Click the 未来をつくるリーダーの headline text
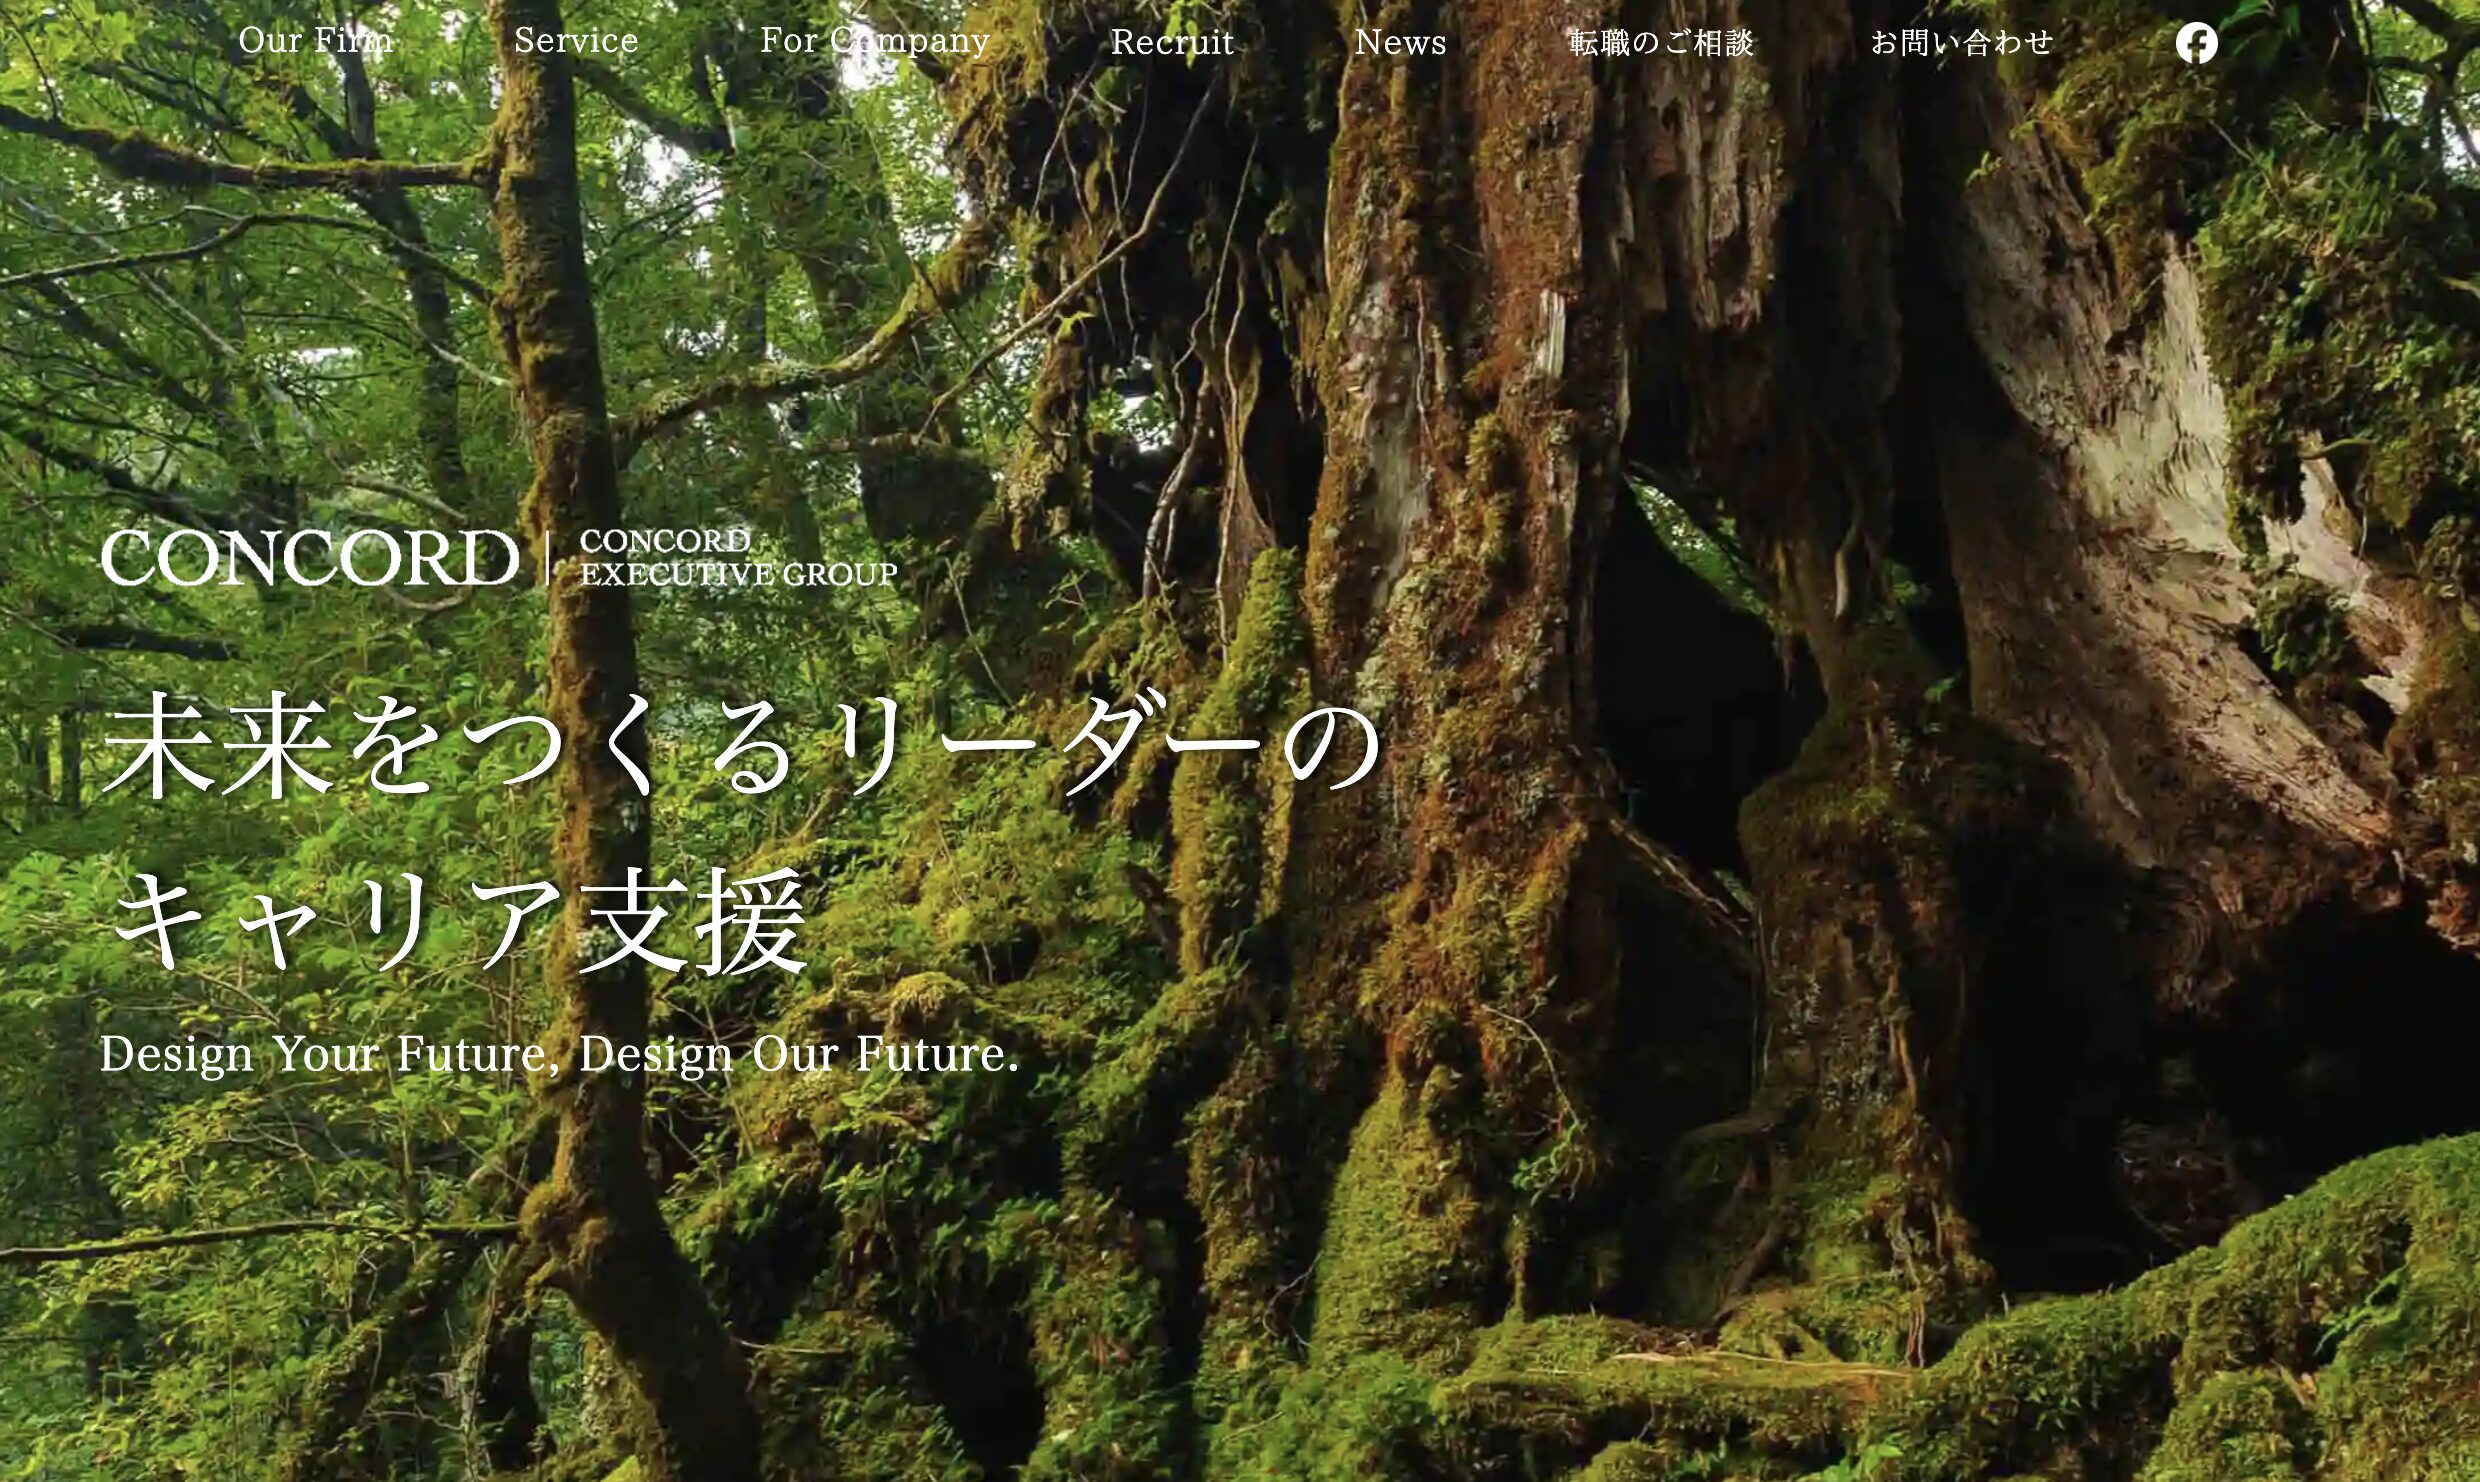 740,746
